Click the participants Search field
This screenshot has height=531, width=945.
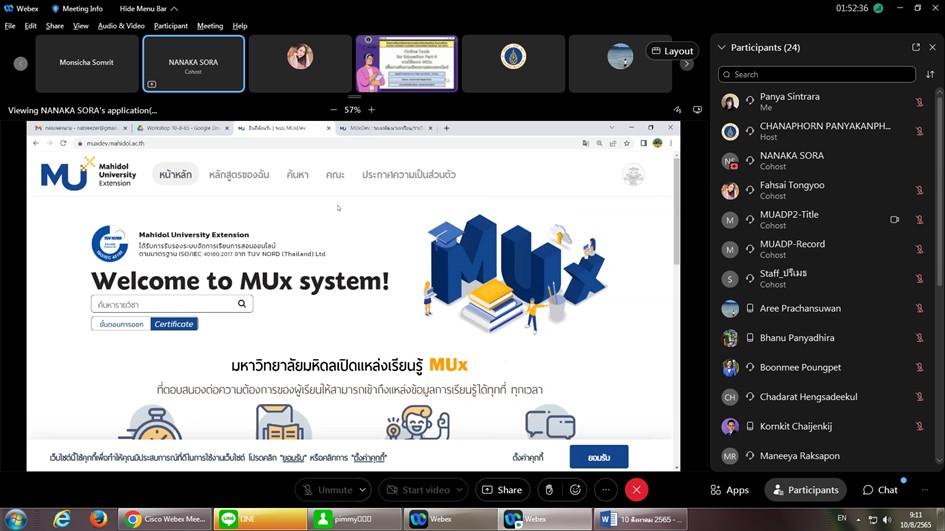point(817,74)
